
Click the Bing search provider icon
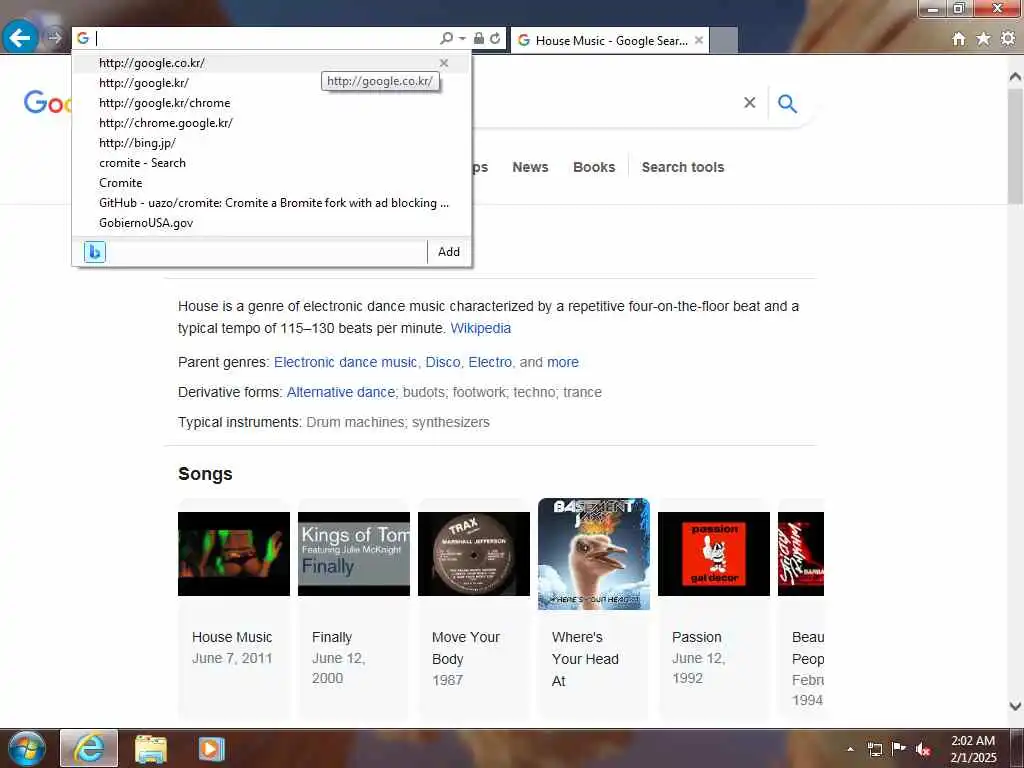95,252
